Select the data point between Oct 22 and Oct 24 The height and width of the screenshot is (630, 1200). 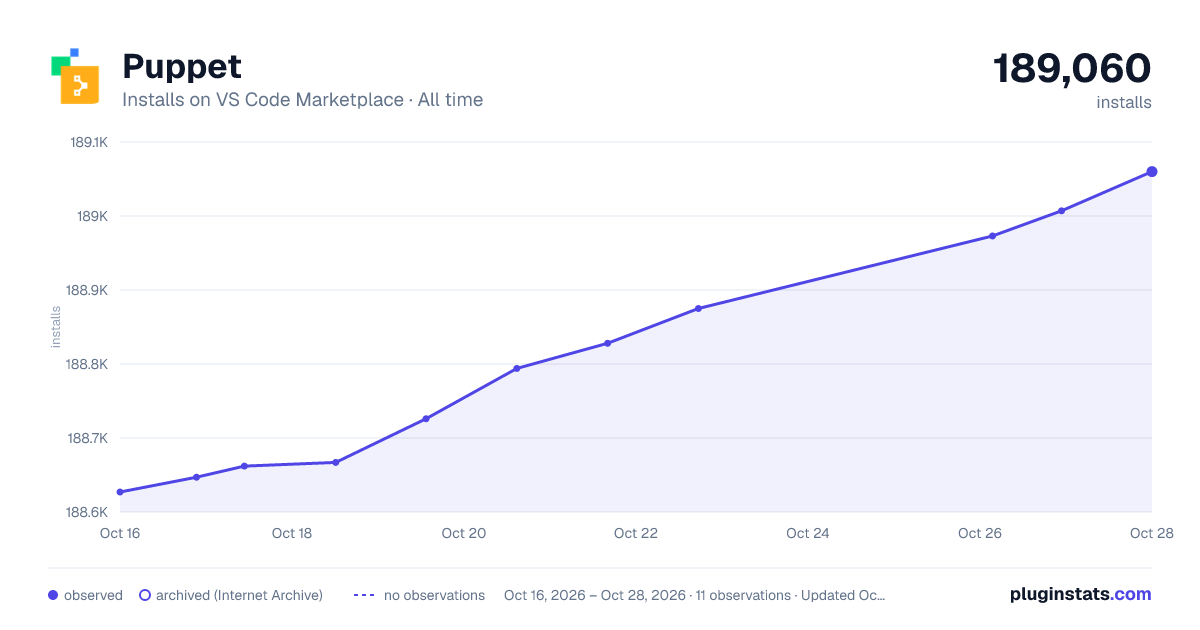click(698, 308)
